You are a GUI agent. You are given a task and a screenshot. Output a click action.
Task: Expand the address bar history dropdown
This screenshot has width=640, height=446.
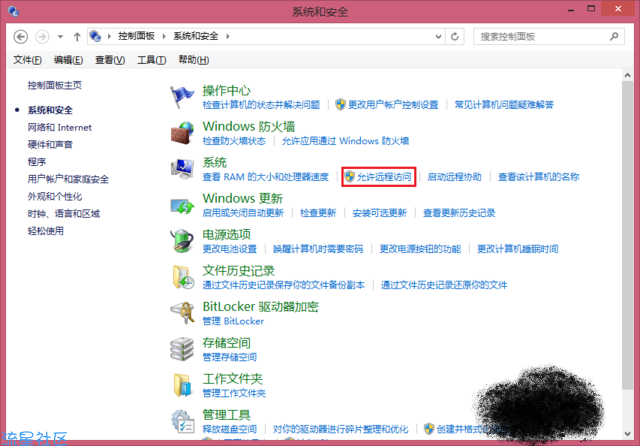point(438,37)
